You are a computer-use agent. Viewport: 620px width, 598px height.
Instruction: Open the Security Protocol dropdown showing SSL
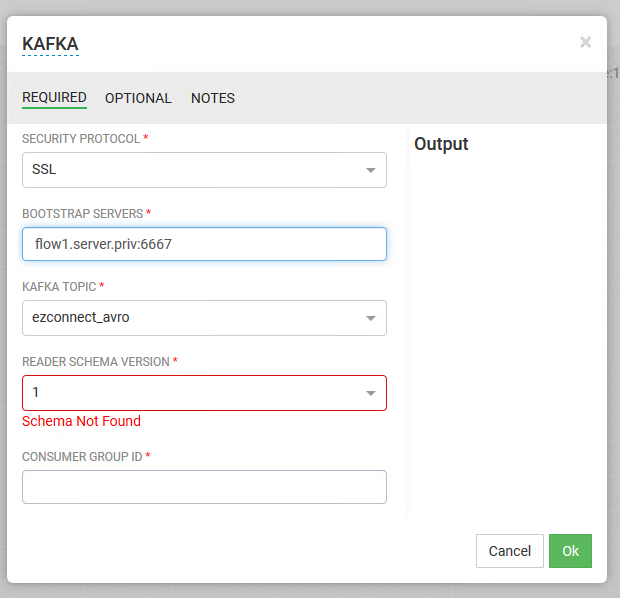tap(190, 170)
